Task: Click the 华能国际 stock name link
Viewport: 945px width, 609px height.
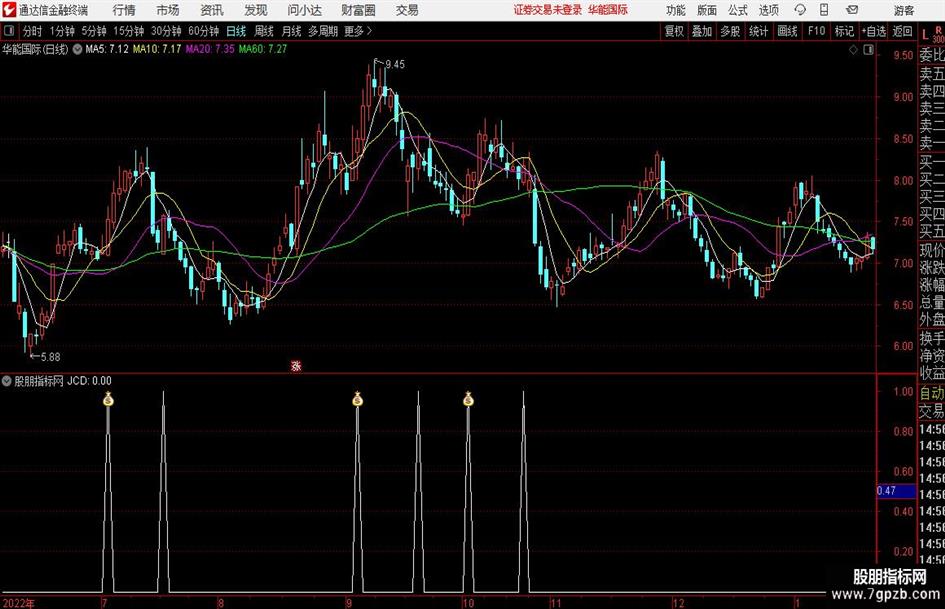Action: (x=608, y=10)
